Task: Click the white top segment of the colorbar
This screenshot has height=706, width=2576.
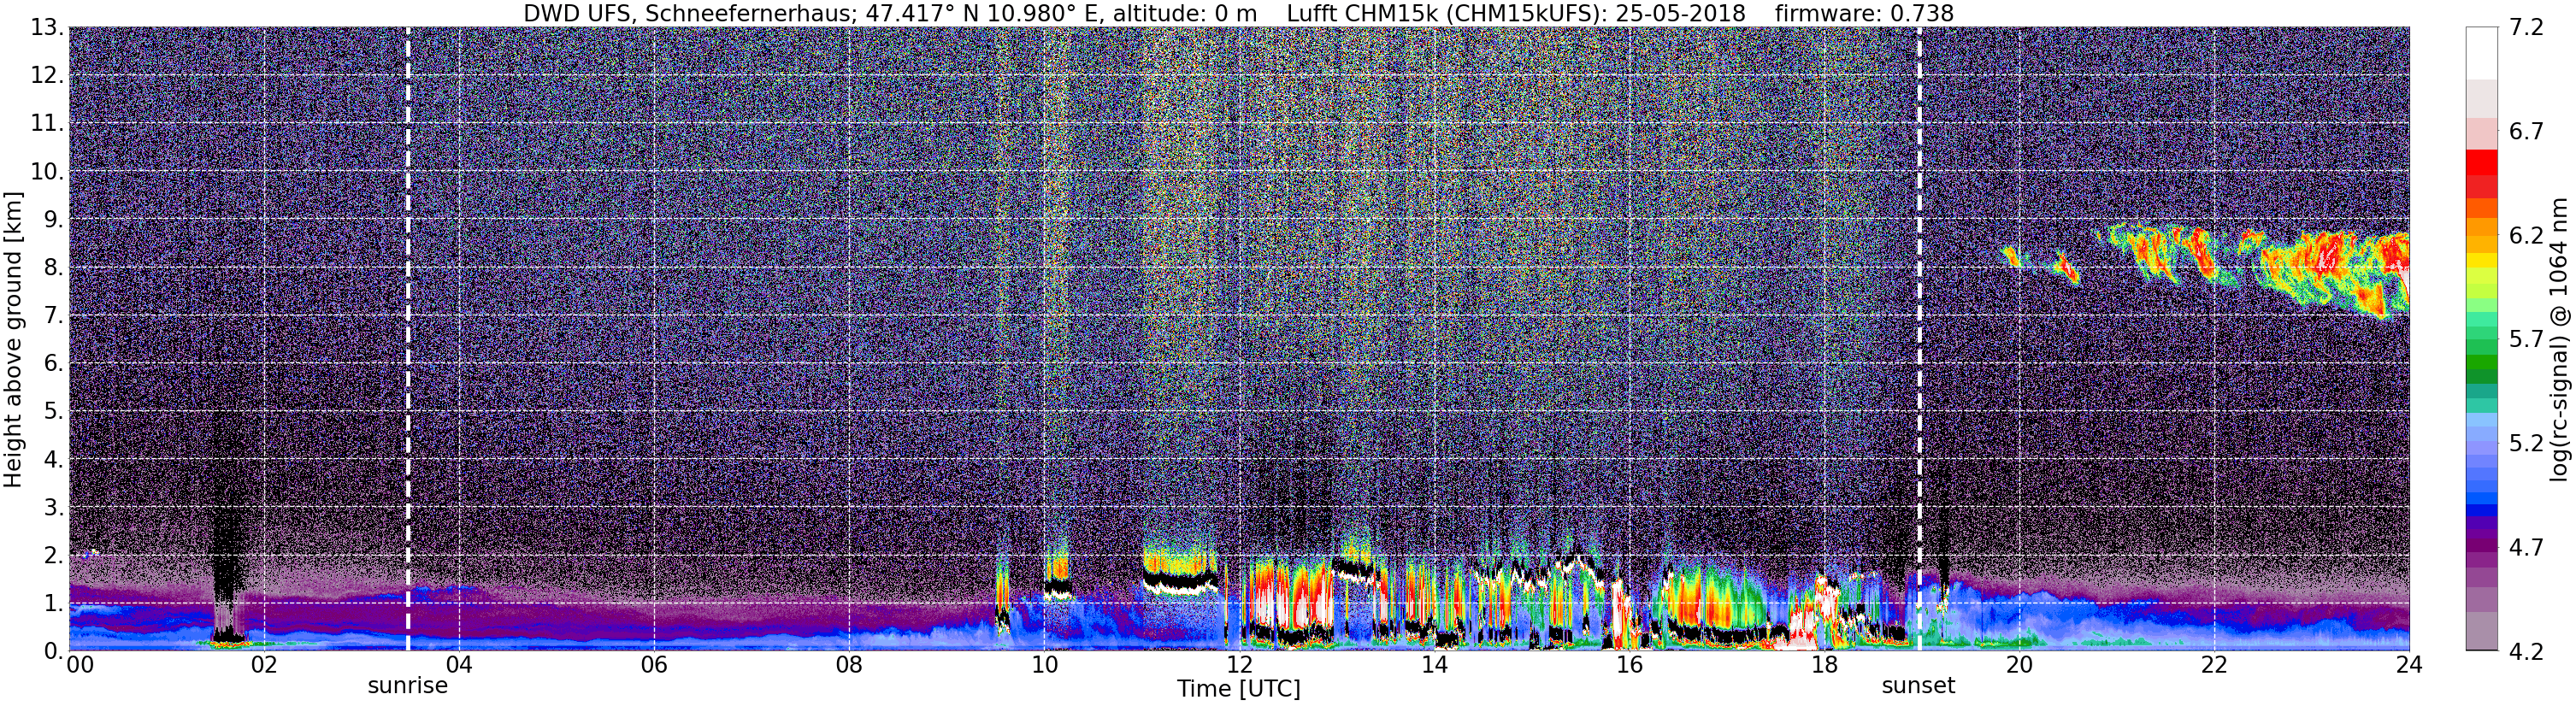Action: (x=2482, y=53)
